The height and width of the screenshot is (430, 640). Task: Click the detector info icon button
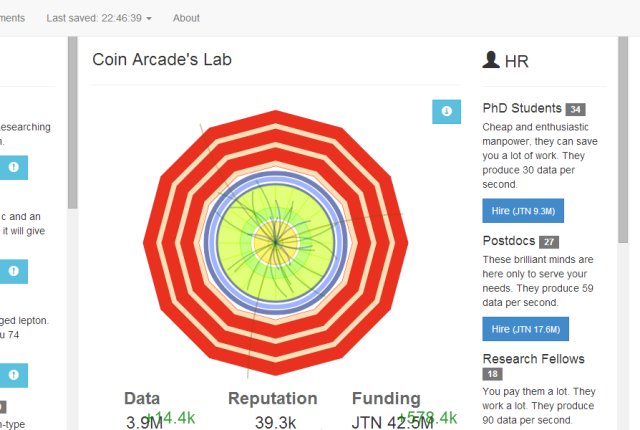[x=447, y=111]
